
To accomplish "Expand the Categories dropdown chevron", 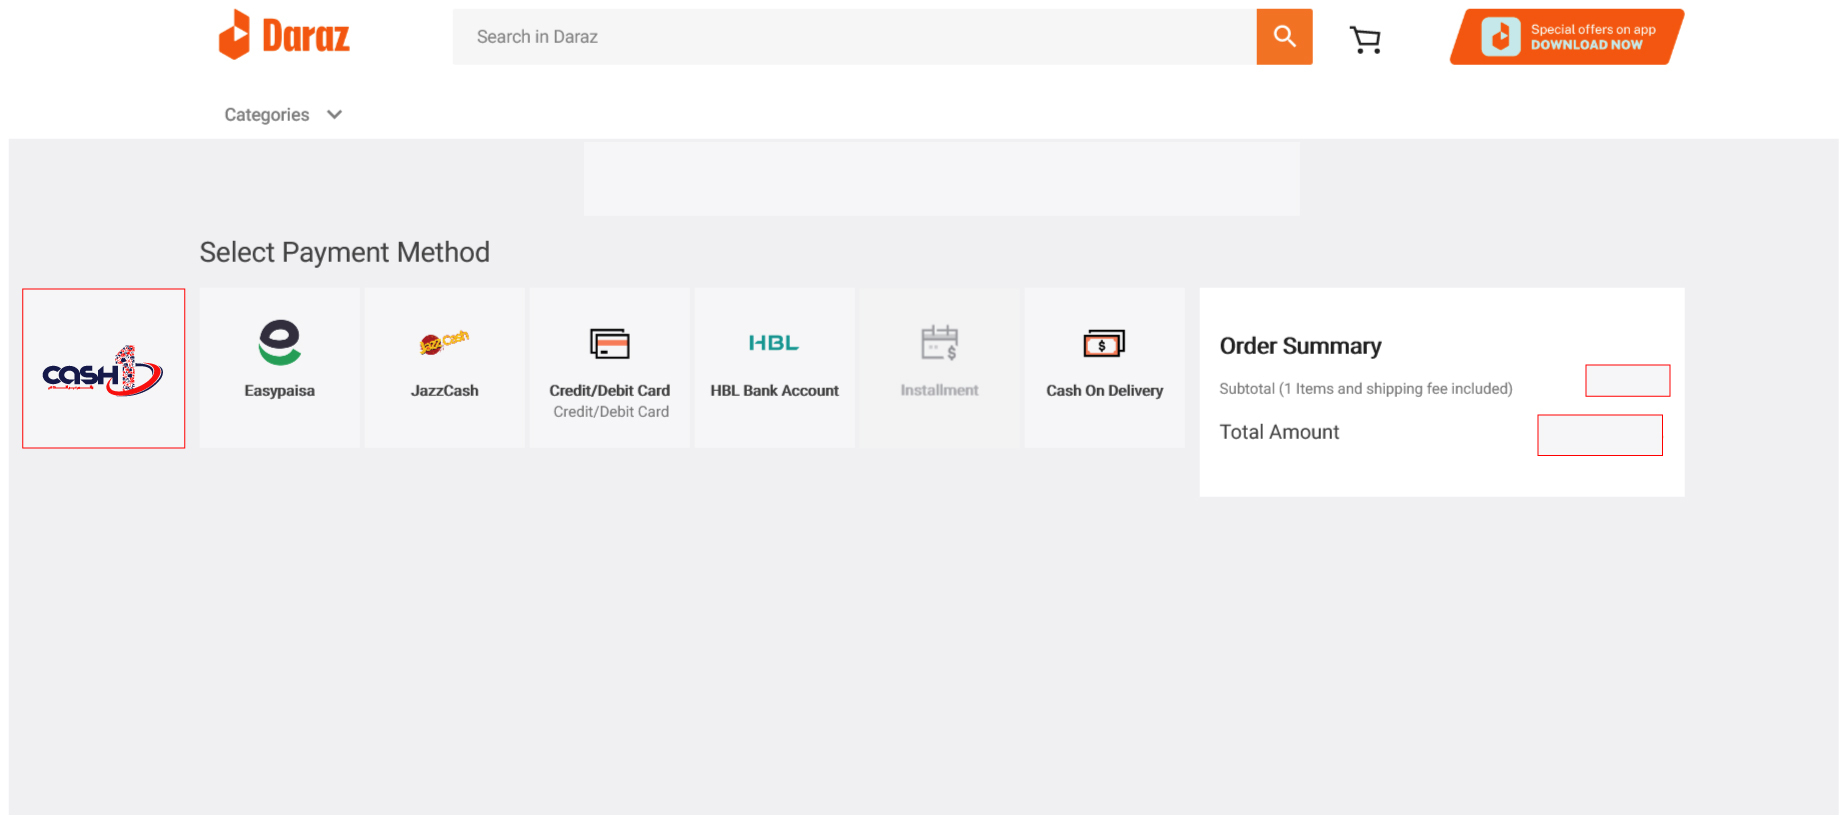I will click(335, 115).
